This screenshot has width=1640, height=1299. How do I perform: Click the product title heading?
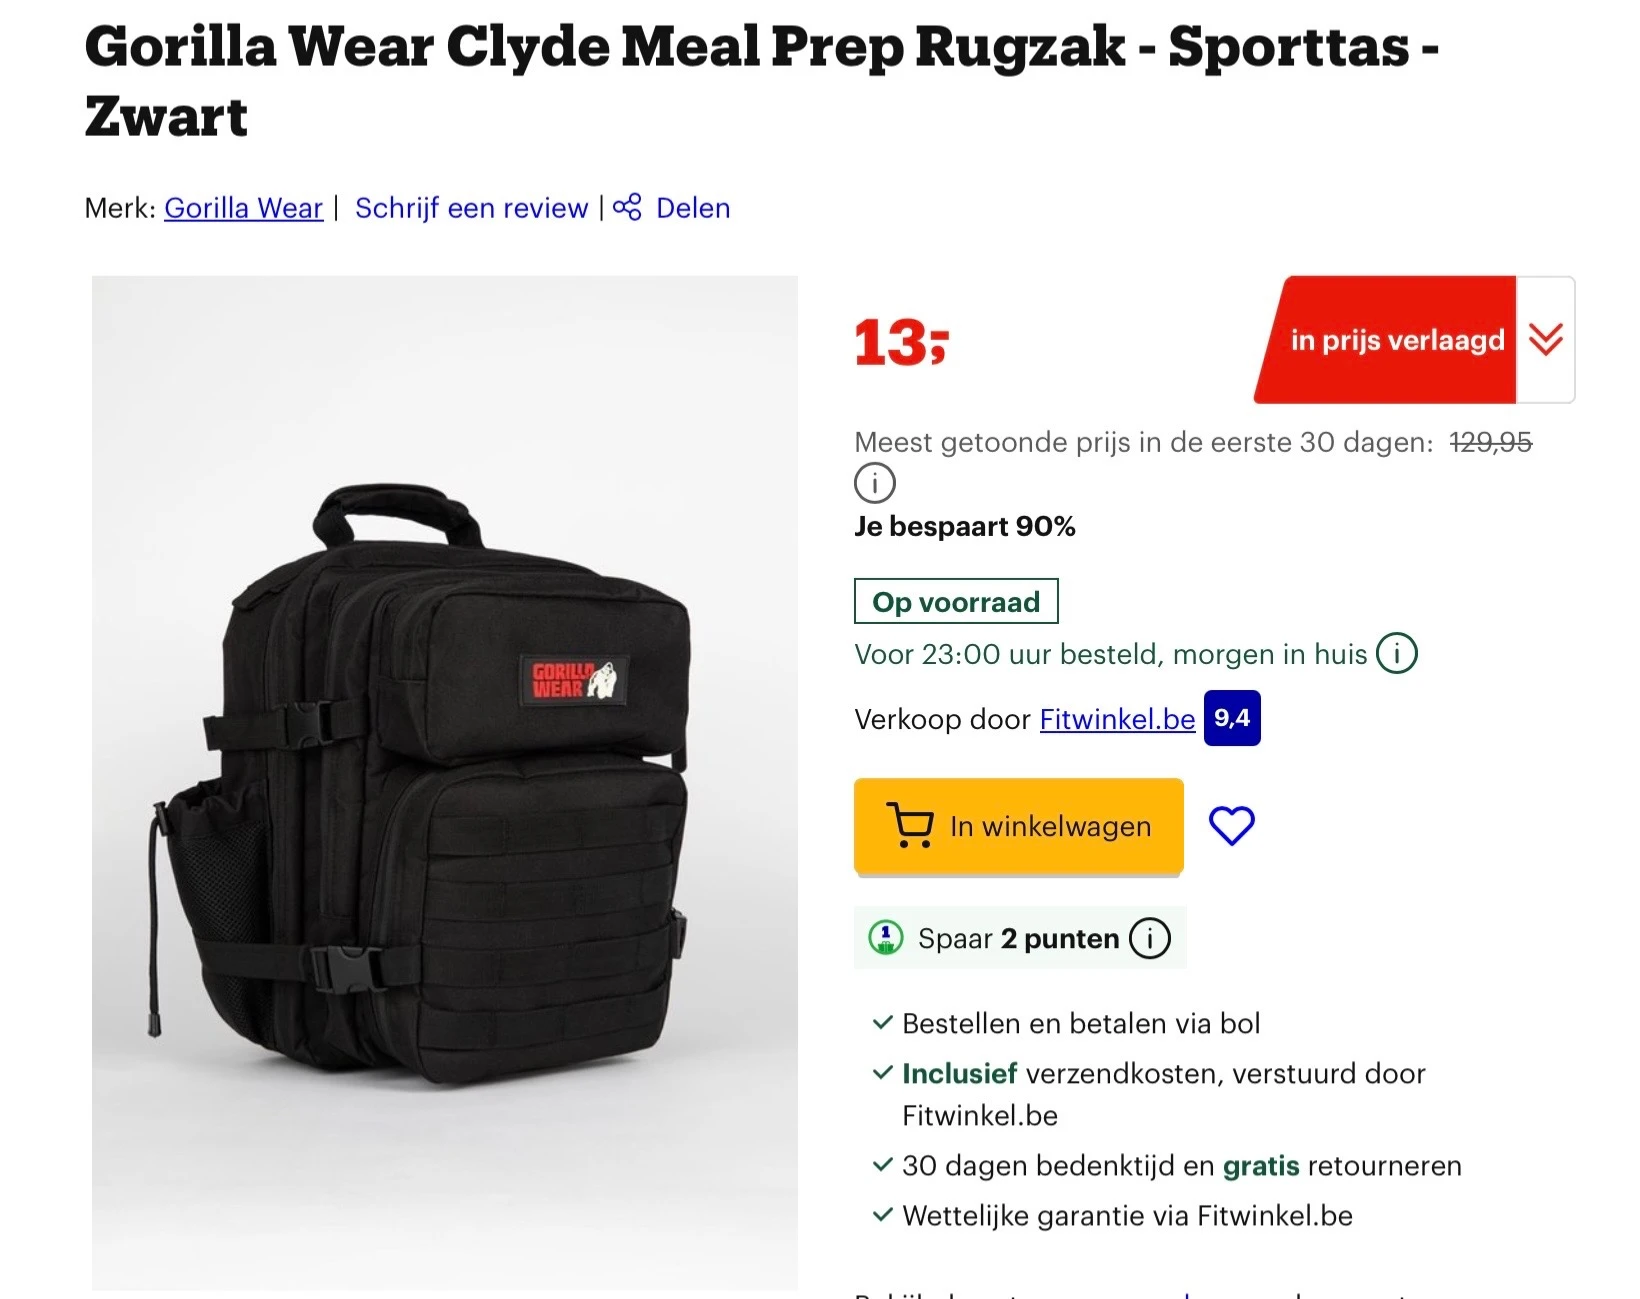tap(762, 81)
